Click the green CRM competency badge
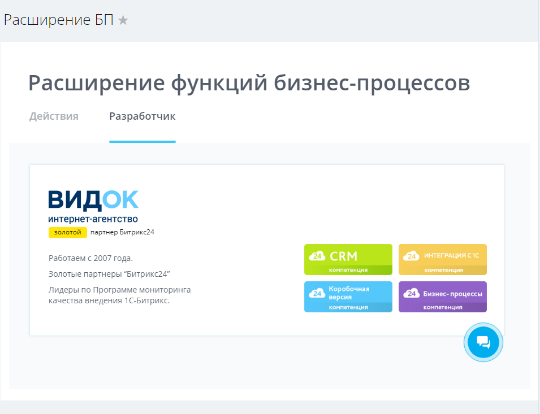 (348, 259)
